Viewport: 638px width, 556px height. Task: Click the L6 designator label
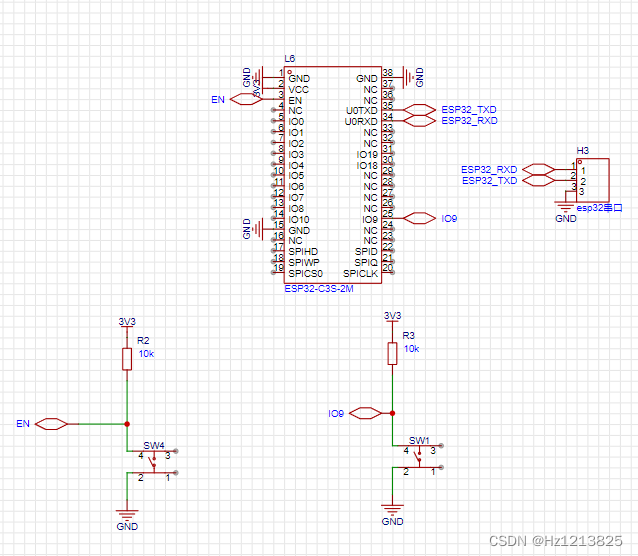289,59
